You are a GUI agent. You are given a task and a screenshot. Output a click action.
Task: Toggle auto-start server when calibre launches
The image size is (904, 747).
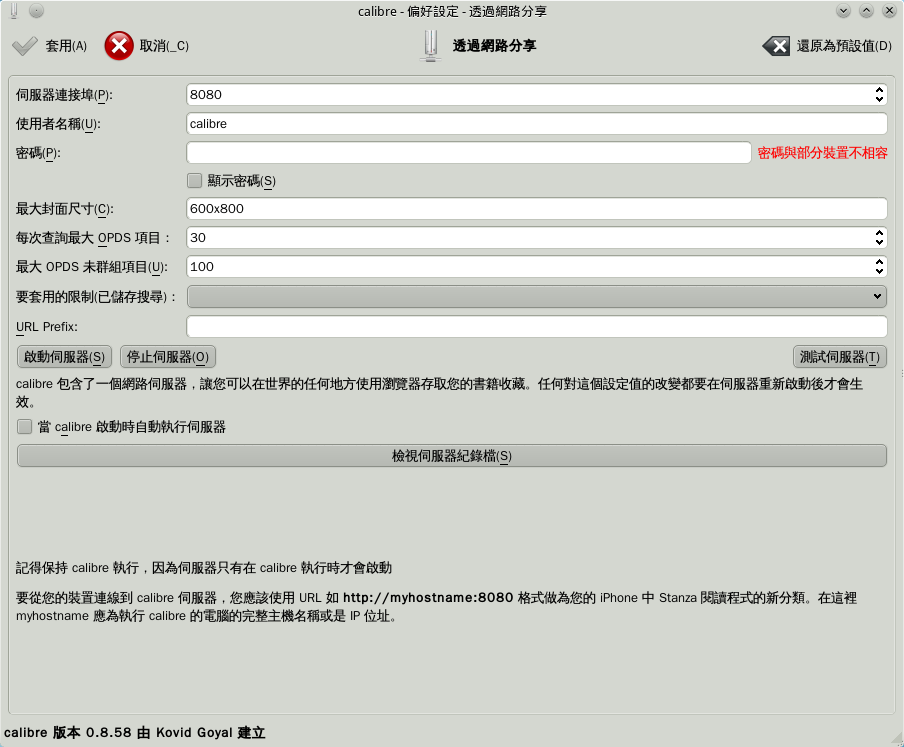click(x=24, y=427)
